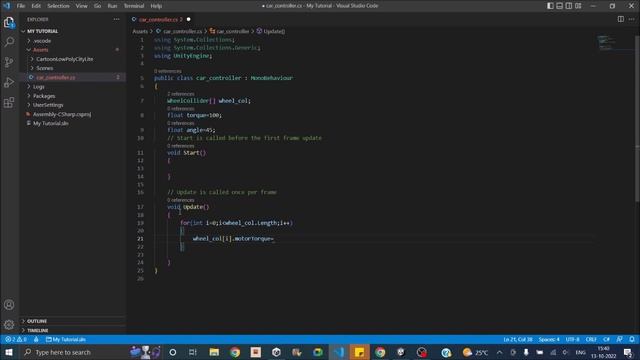Collapse the Assets folder
Viewport: 640px width, 360px height.
click(x=40, y=50)
